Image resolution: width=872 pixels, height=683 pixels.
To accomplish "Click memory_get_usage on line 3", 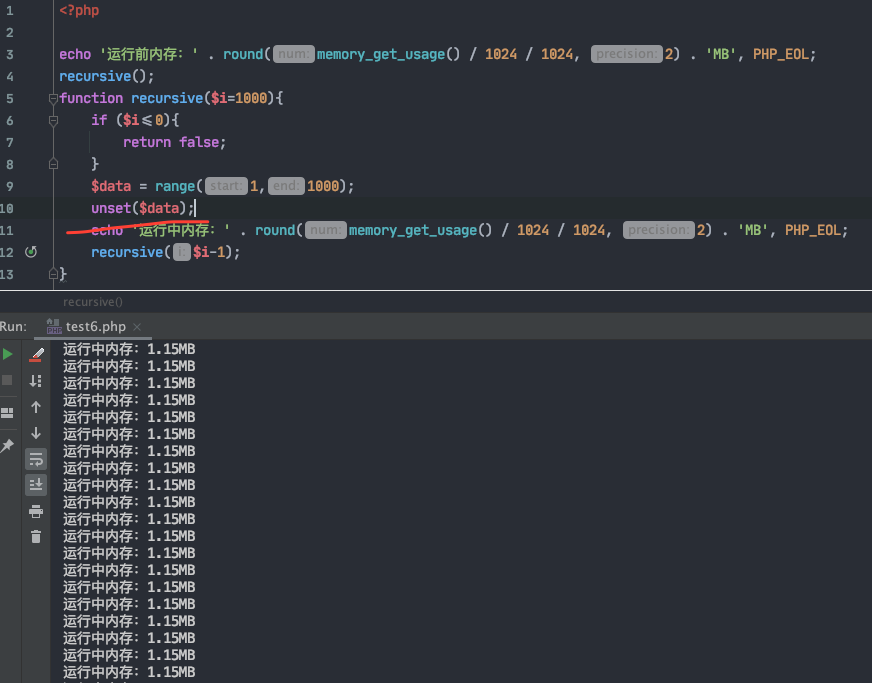I will tap(381, 55).
